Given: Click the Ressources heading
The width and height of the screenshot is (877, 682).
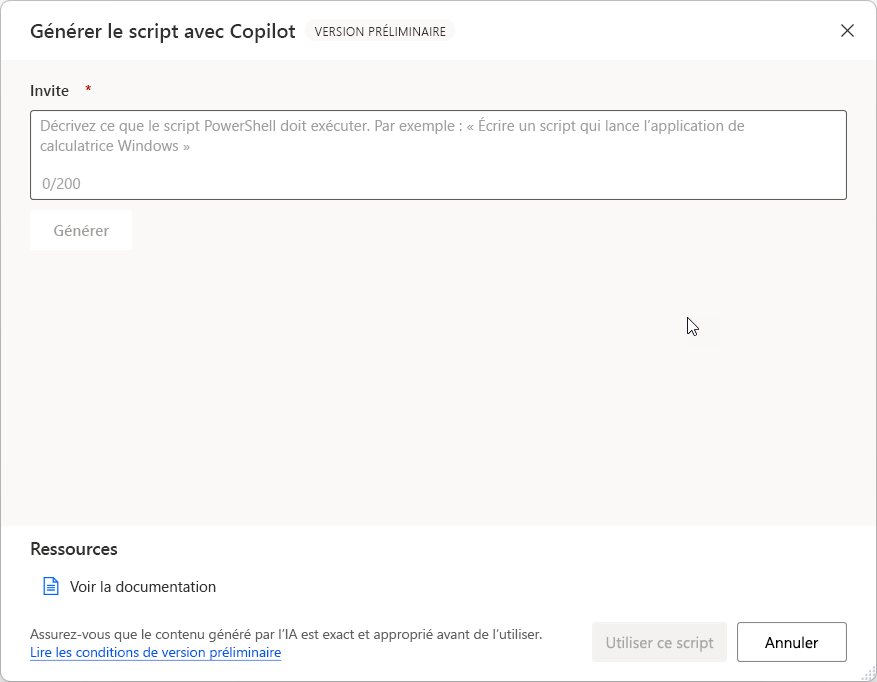Looking at the screenshot, I should coord(74,549).
